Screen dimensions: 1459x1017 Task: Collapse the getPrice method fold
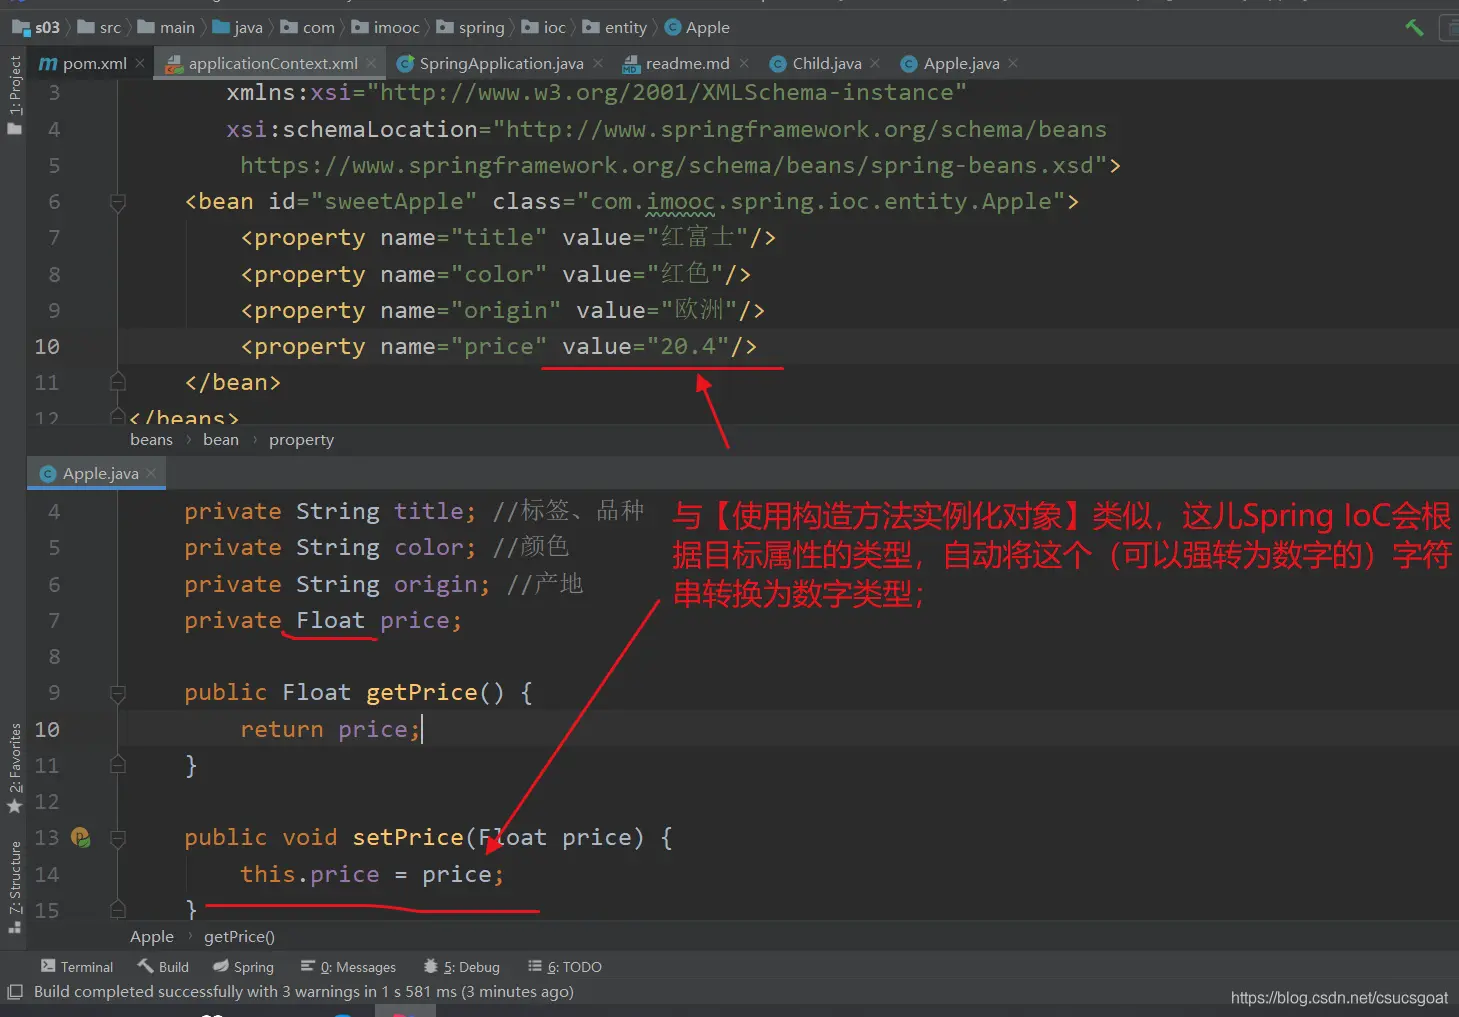117,693
